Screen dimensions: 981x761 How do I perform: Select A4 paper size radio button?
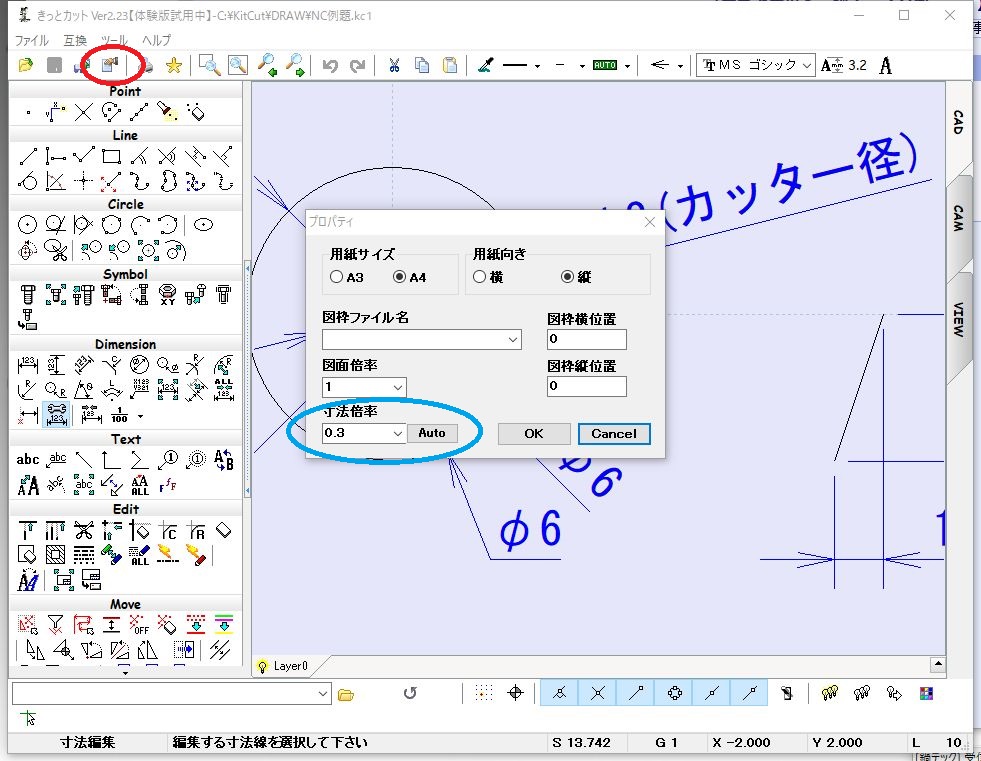click(400, 277)
